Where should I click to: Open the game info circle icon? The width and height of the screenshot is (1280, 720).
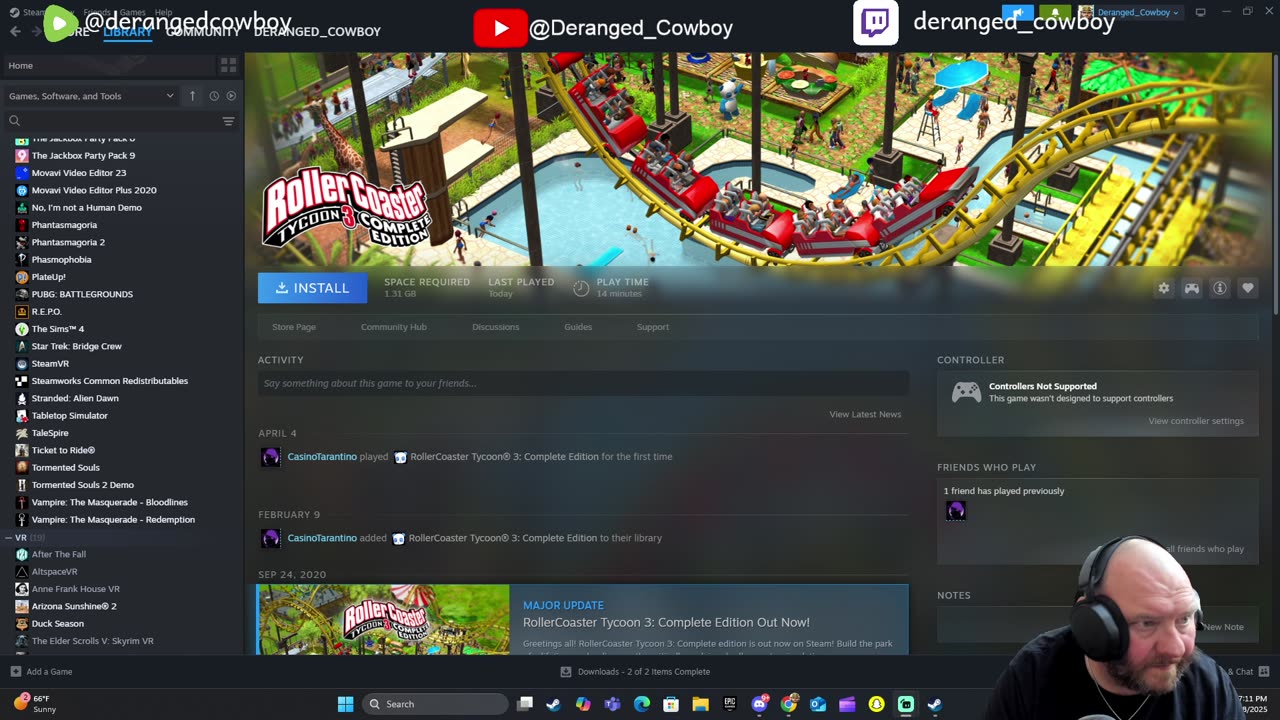coord(1219,288)
